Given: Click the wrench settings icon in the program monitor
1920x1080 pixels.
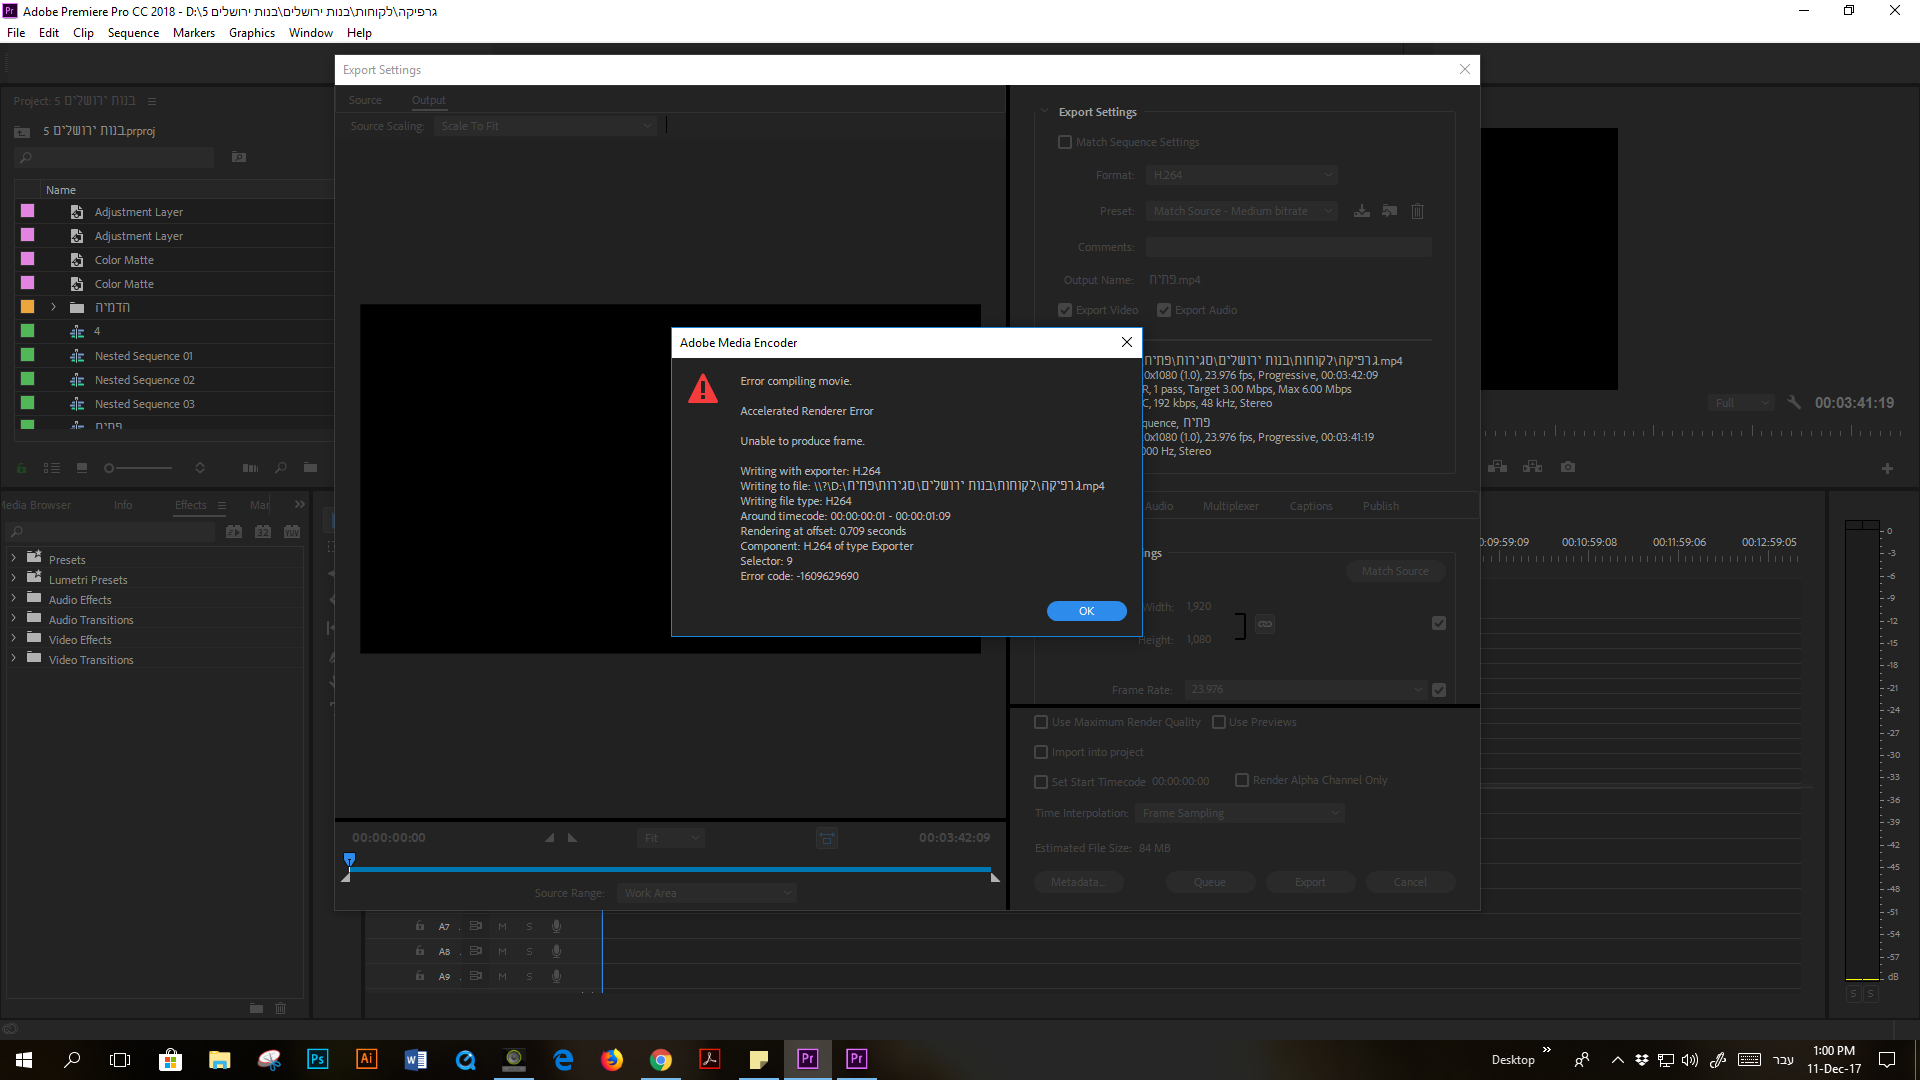Looking at the screenshot, I should [1794, 403].
